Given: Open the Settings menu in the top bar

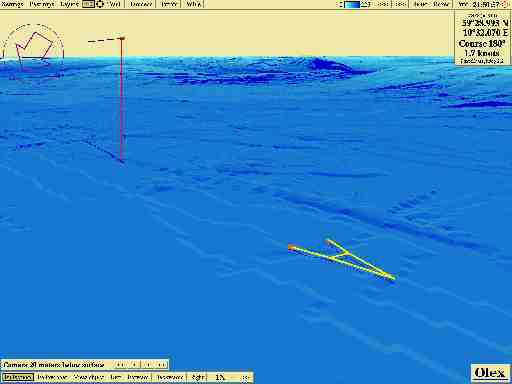Looking at the screenshot, I should (13, 4).
